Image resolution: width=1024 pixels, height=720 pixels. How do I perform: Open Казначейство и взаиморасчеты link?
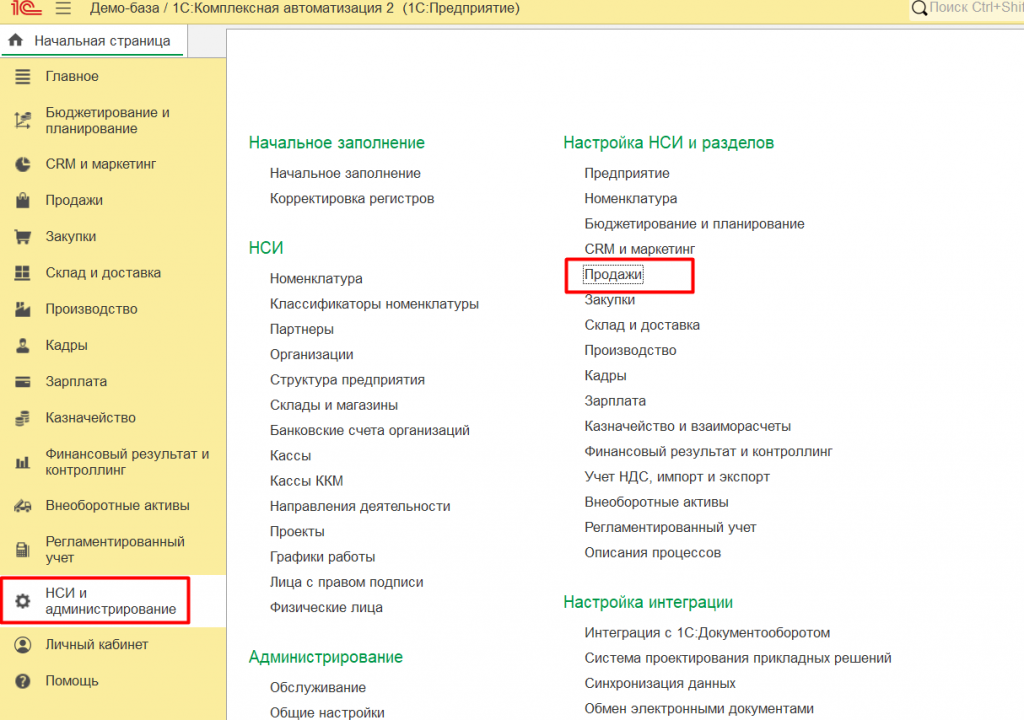click(688, 427)
